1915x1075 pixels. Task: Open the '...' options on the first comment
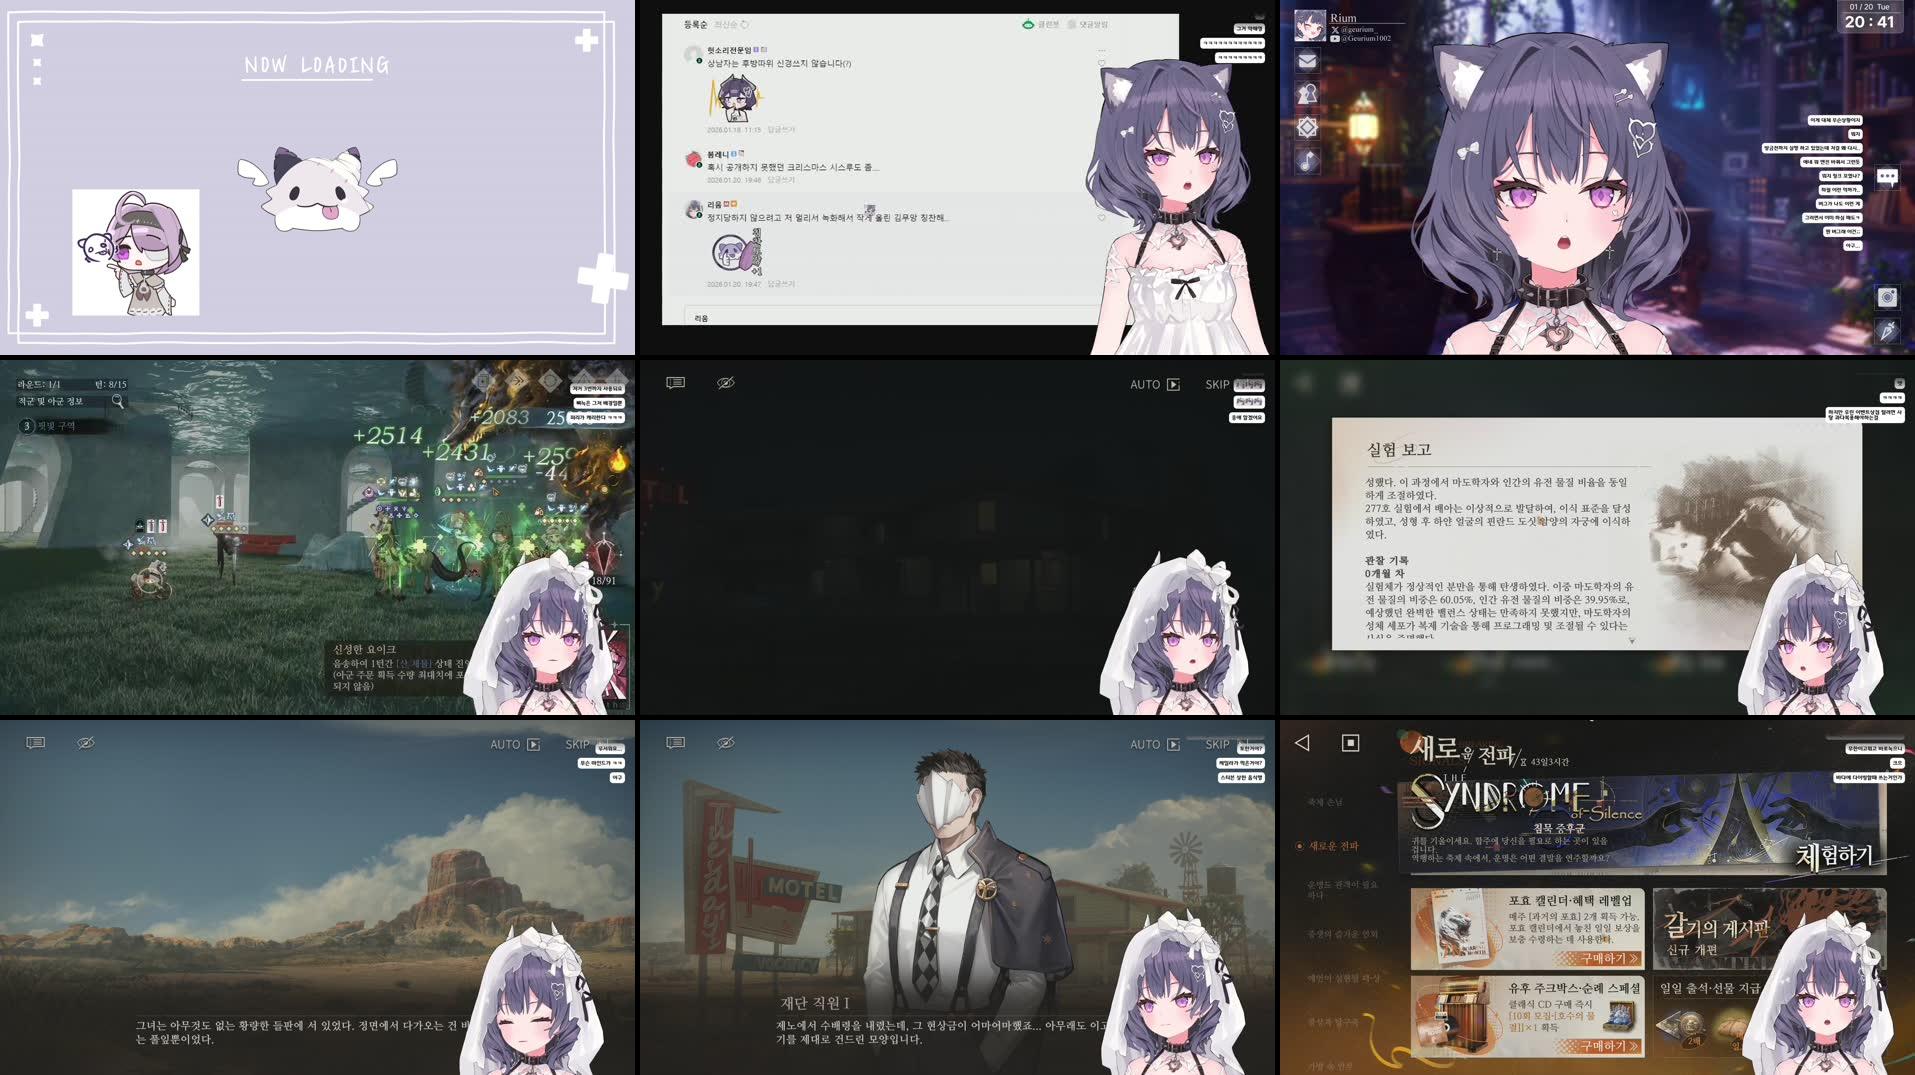coord(1102,49)
